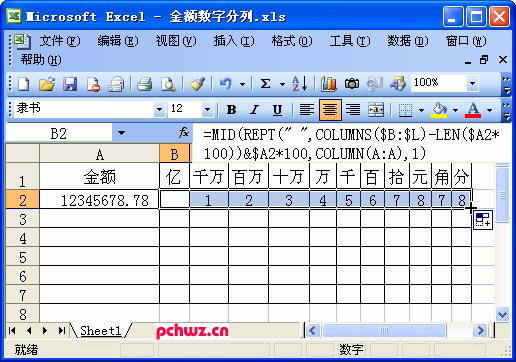Click the Camera tool icon
The width and height of the screenshot is (516, 362).
click(352, 84)
